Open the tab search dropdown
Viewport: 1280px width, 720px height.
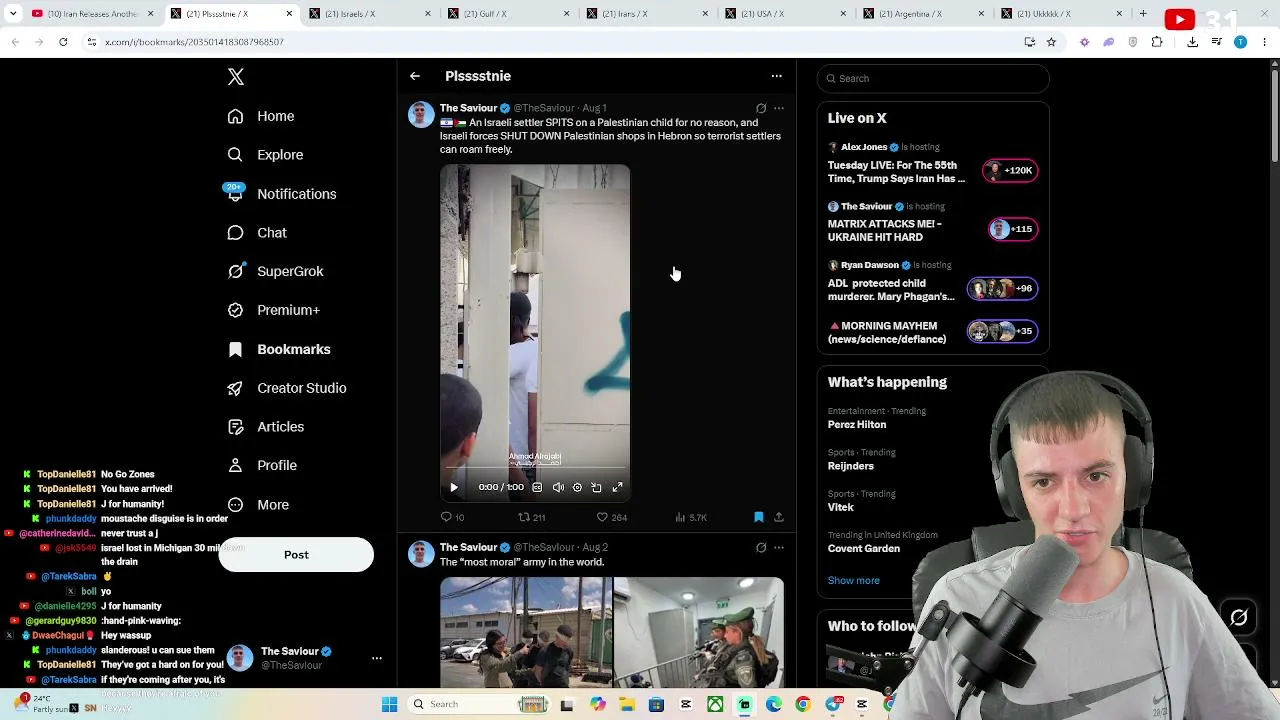pos(13,14)
